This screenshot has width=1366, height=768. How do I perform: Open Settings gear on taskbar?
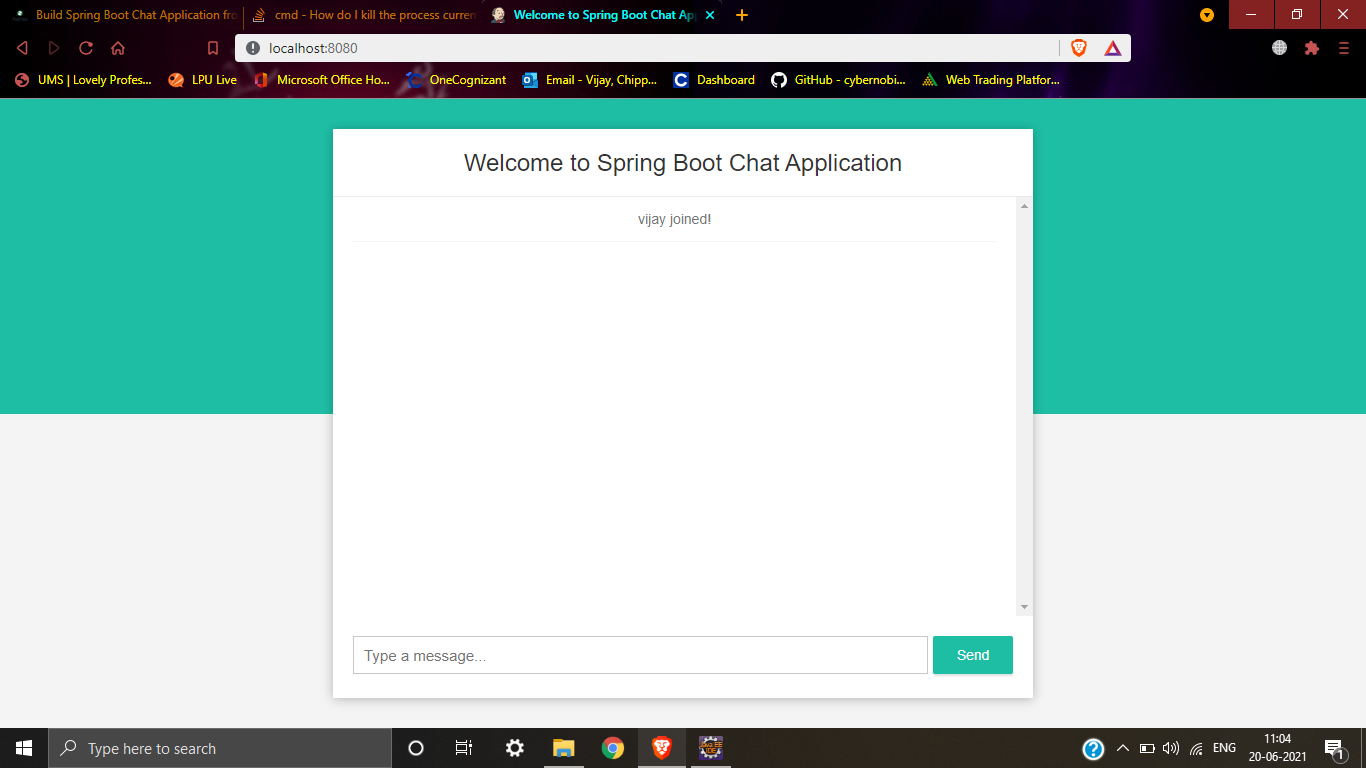pyautogui.click(x=514, y=748)
